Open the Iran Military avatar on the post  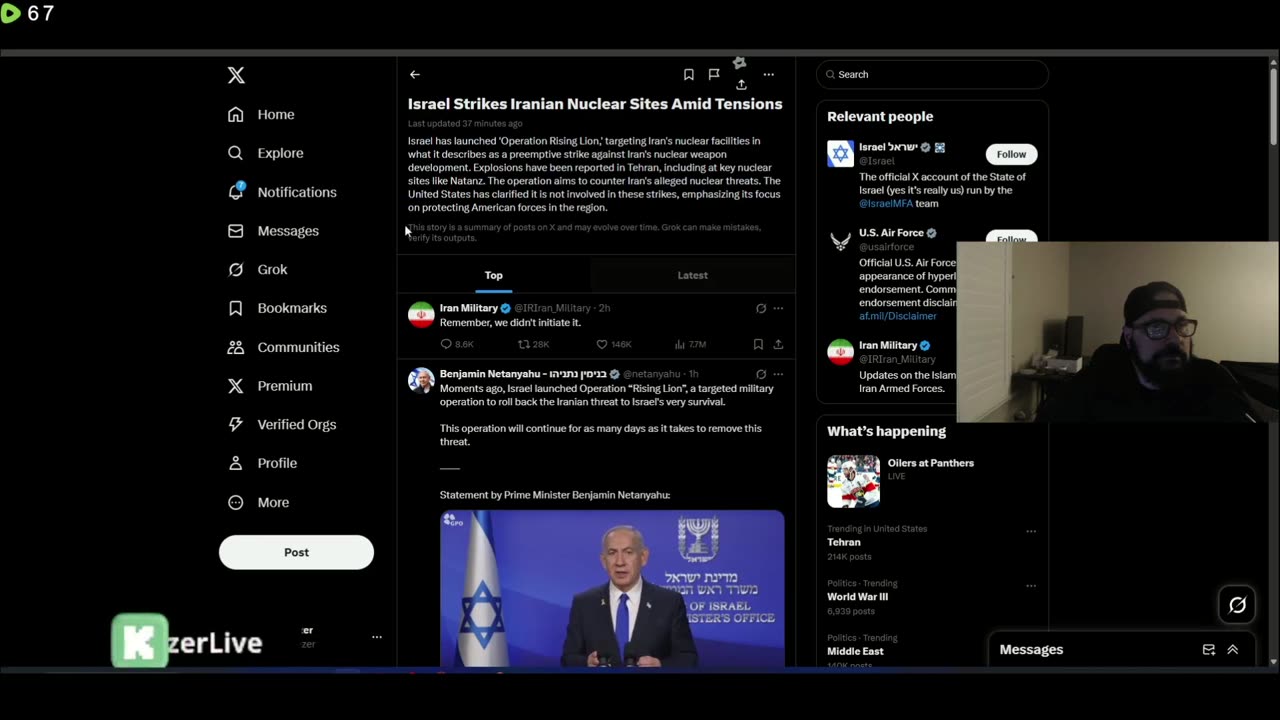[x=421, y=314]
